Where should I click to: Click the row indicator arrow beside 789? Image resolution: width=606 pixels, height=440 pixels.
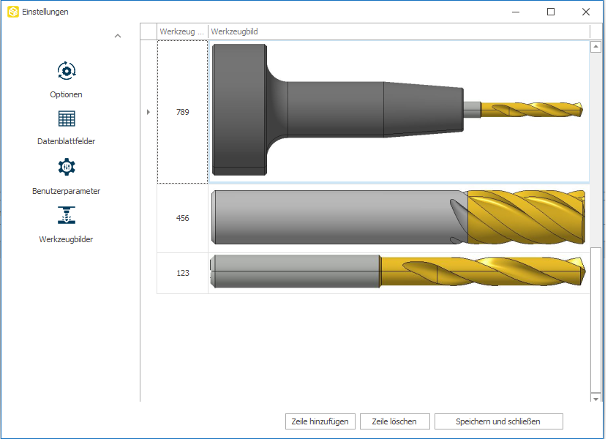(149, 112)
